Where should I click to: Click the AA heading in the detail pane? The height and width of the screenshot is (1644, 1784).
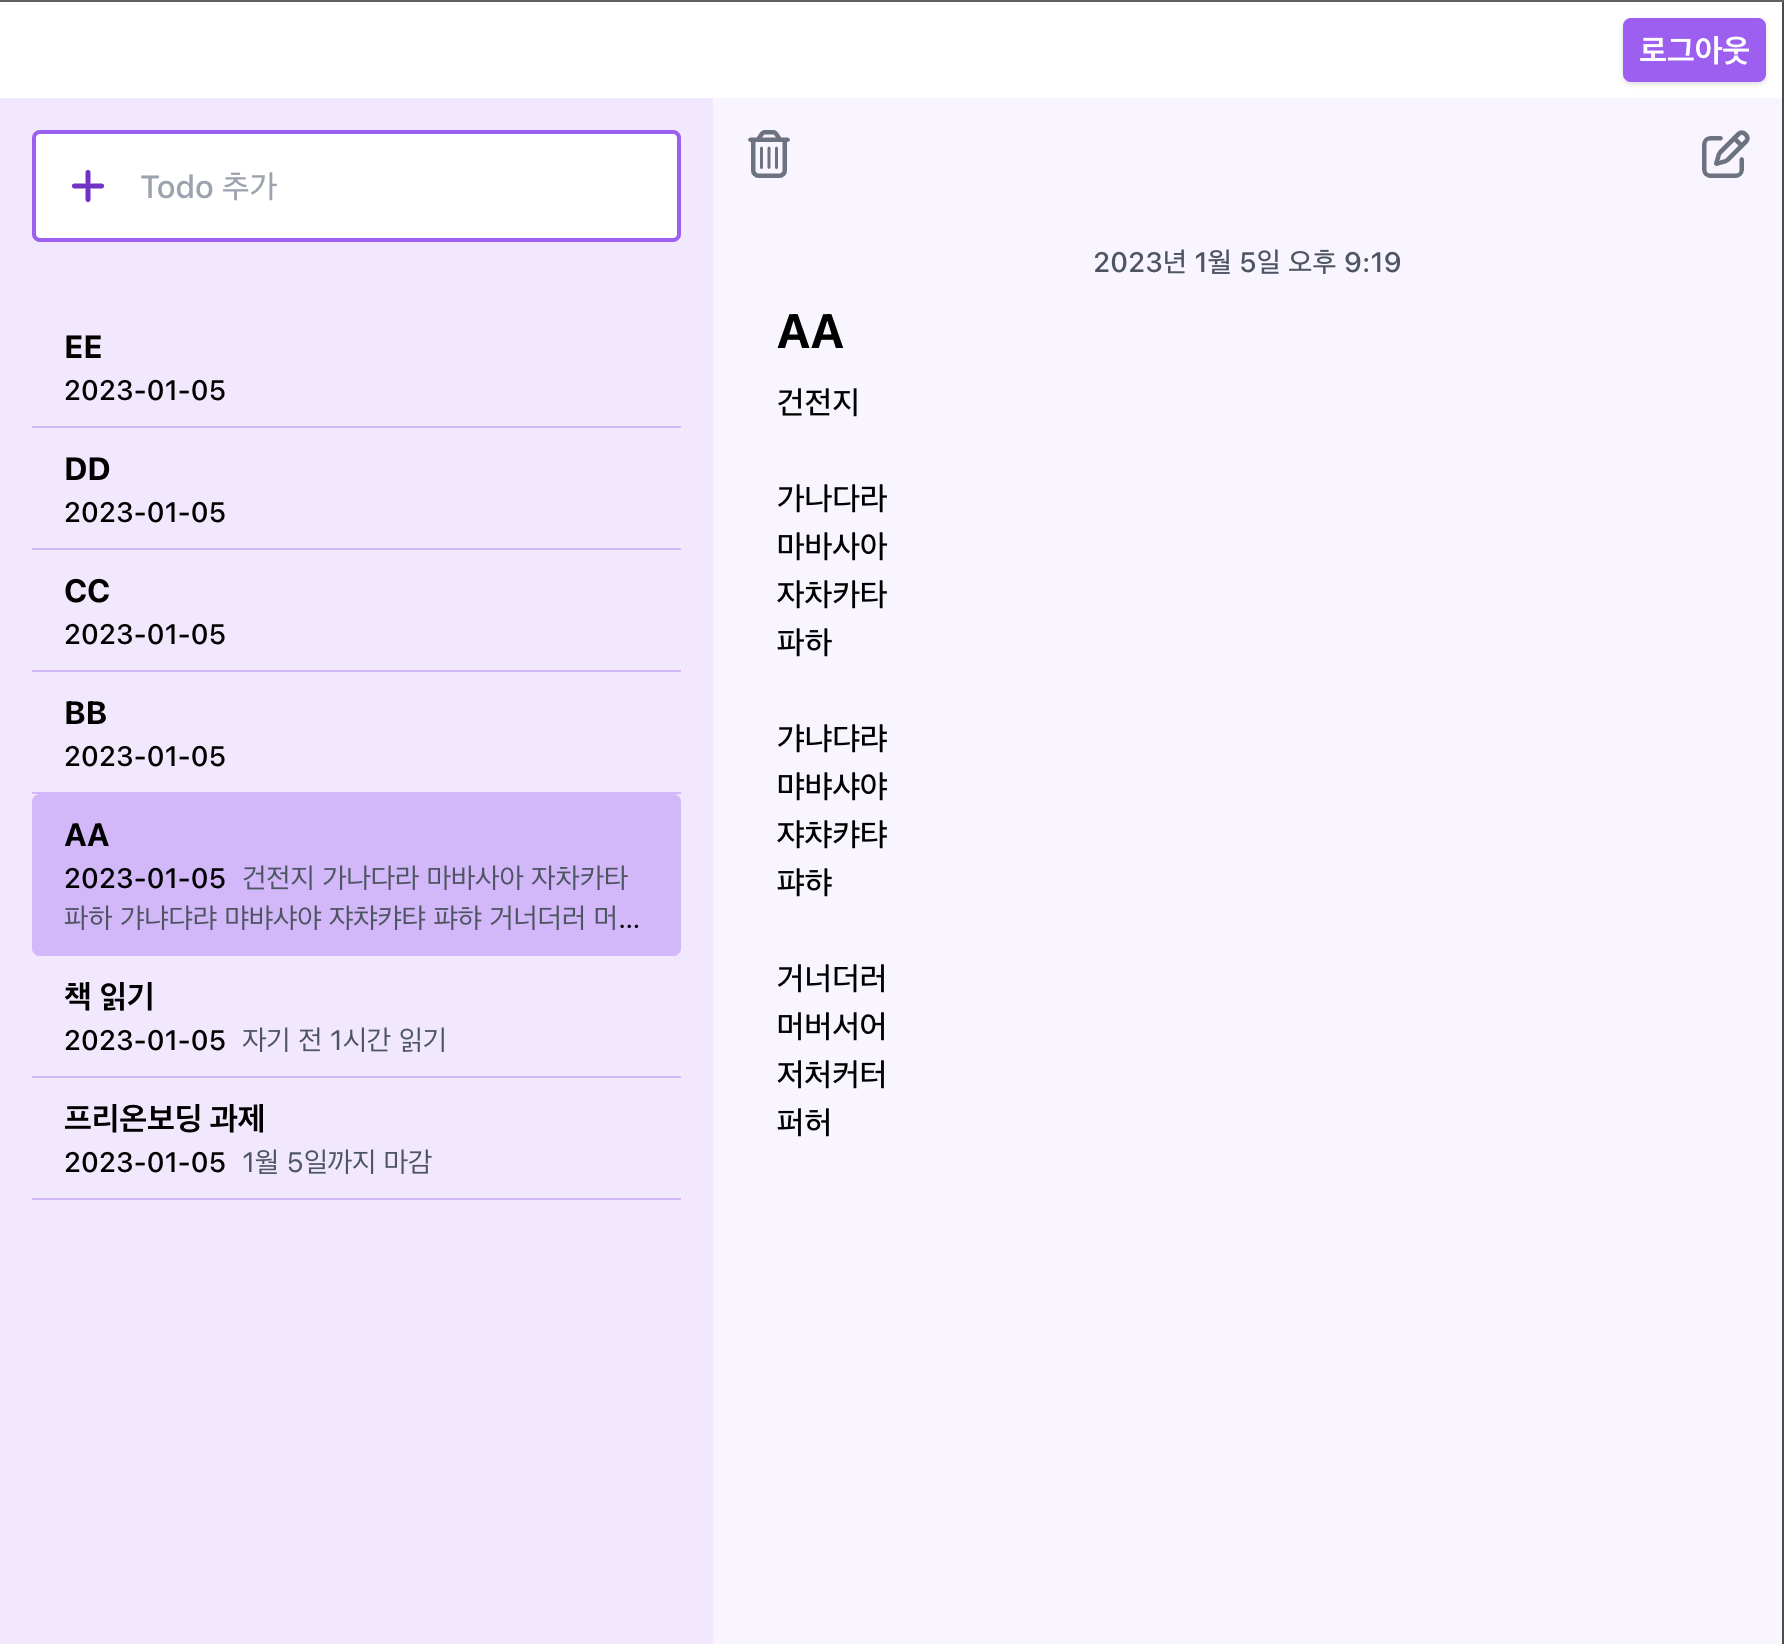click(x=810, y=332)
